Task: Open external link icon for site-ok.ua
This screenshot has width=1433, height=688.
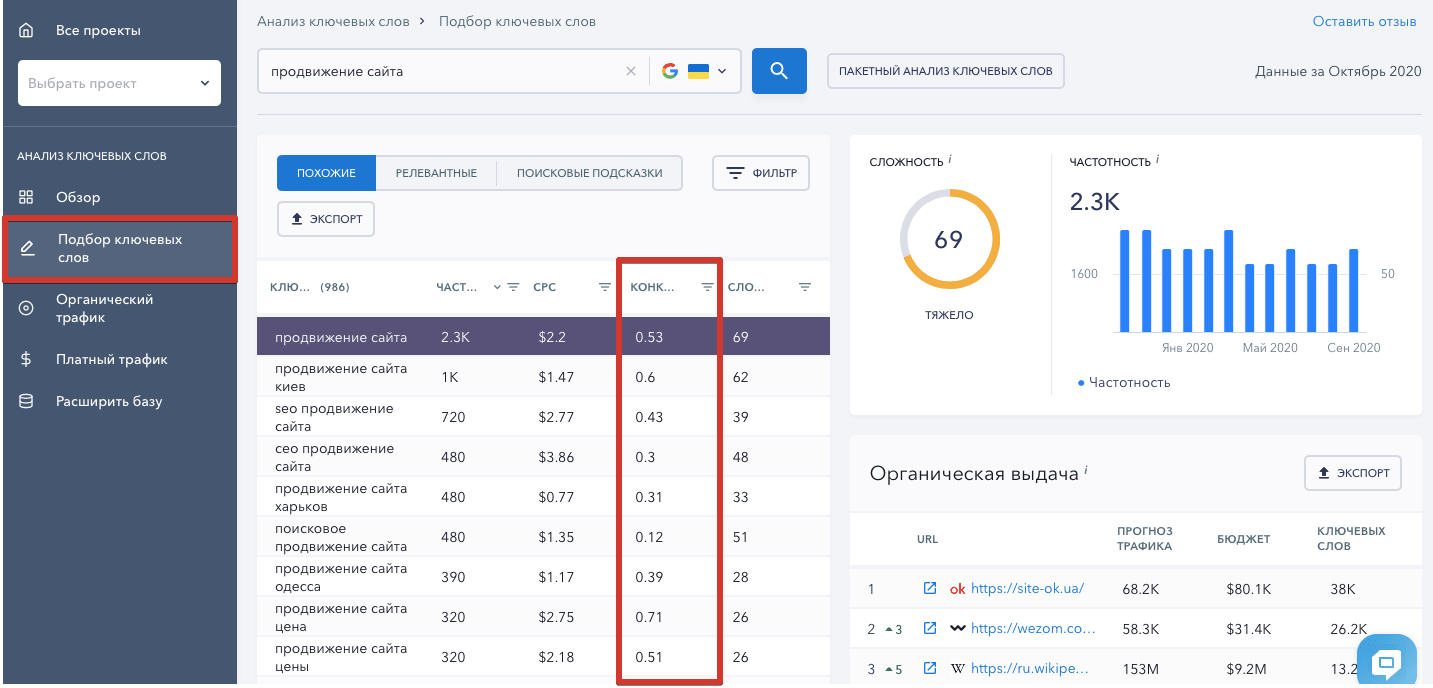Action: click(x=930, y=588)
